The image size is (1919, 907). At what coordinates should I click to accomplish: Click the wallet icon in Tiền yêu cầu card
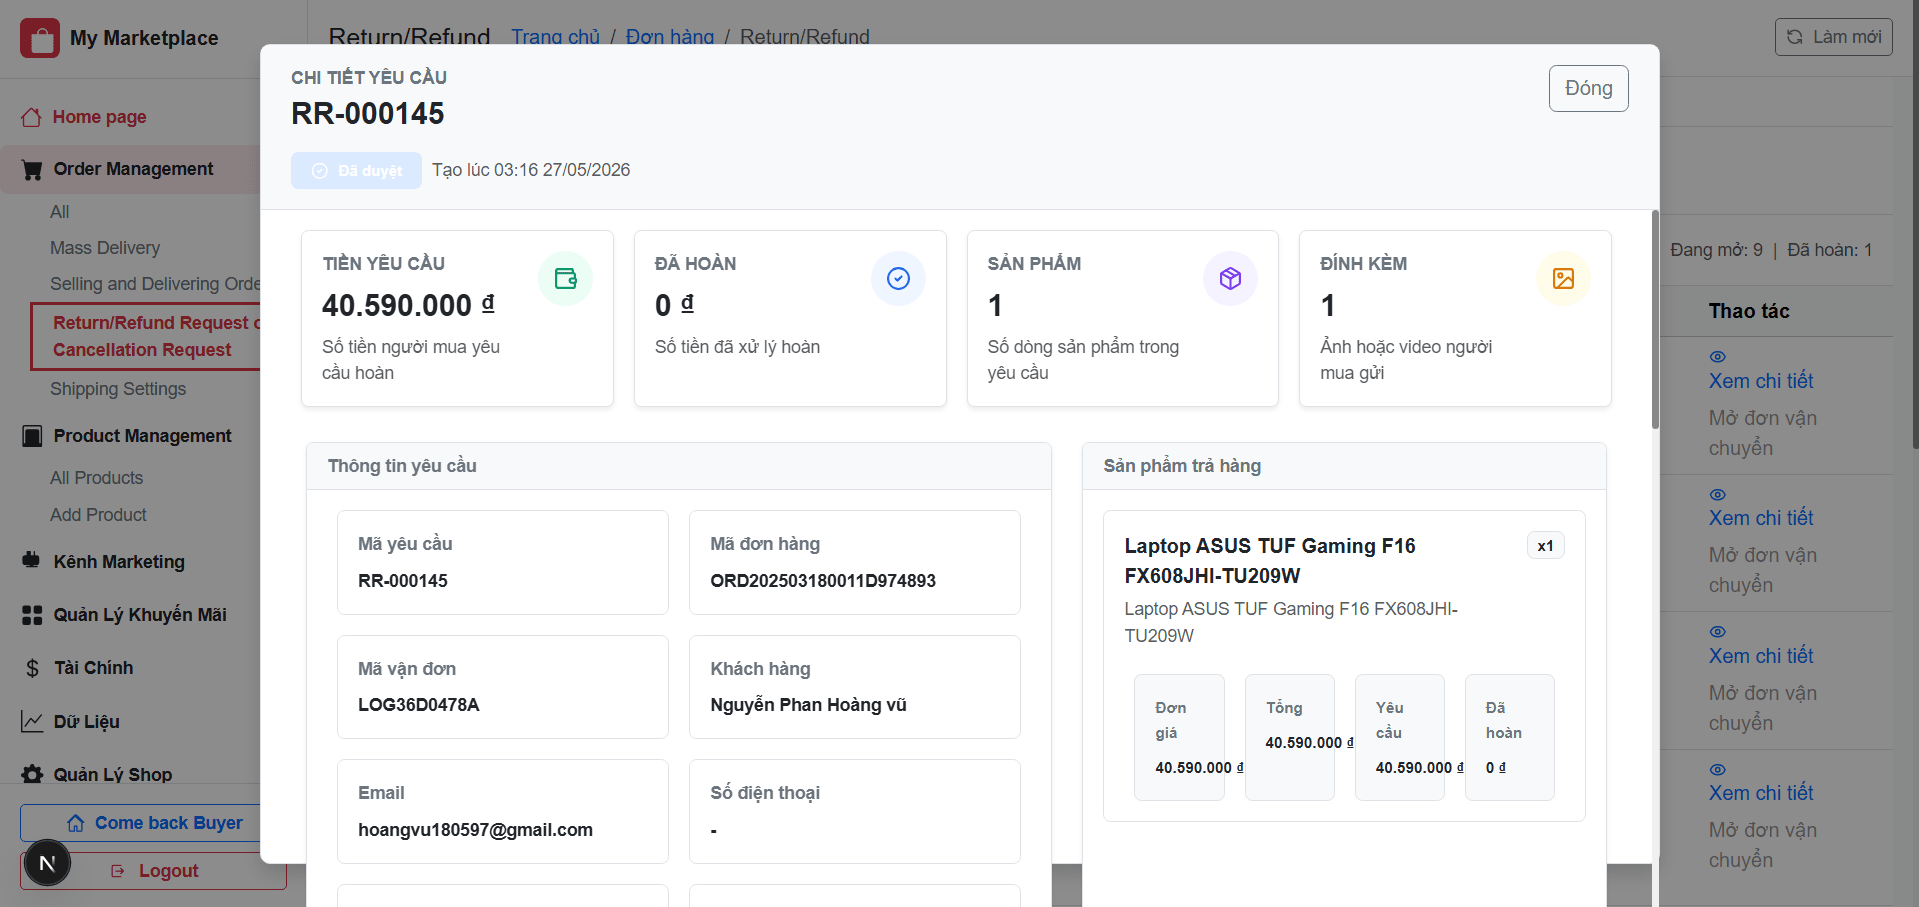tap(566, 278)
